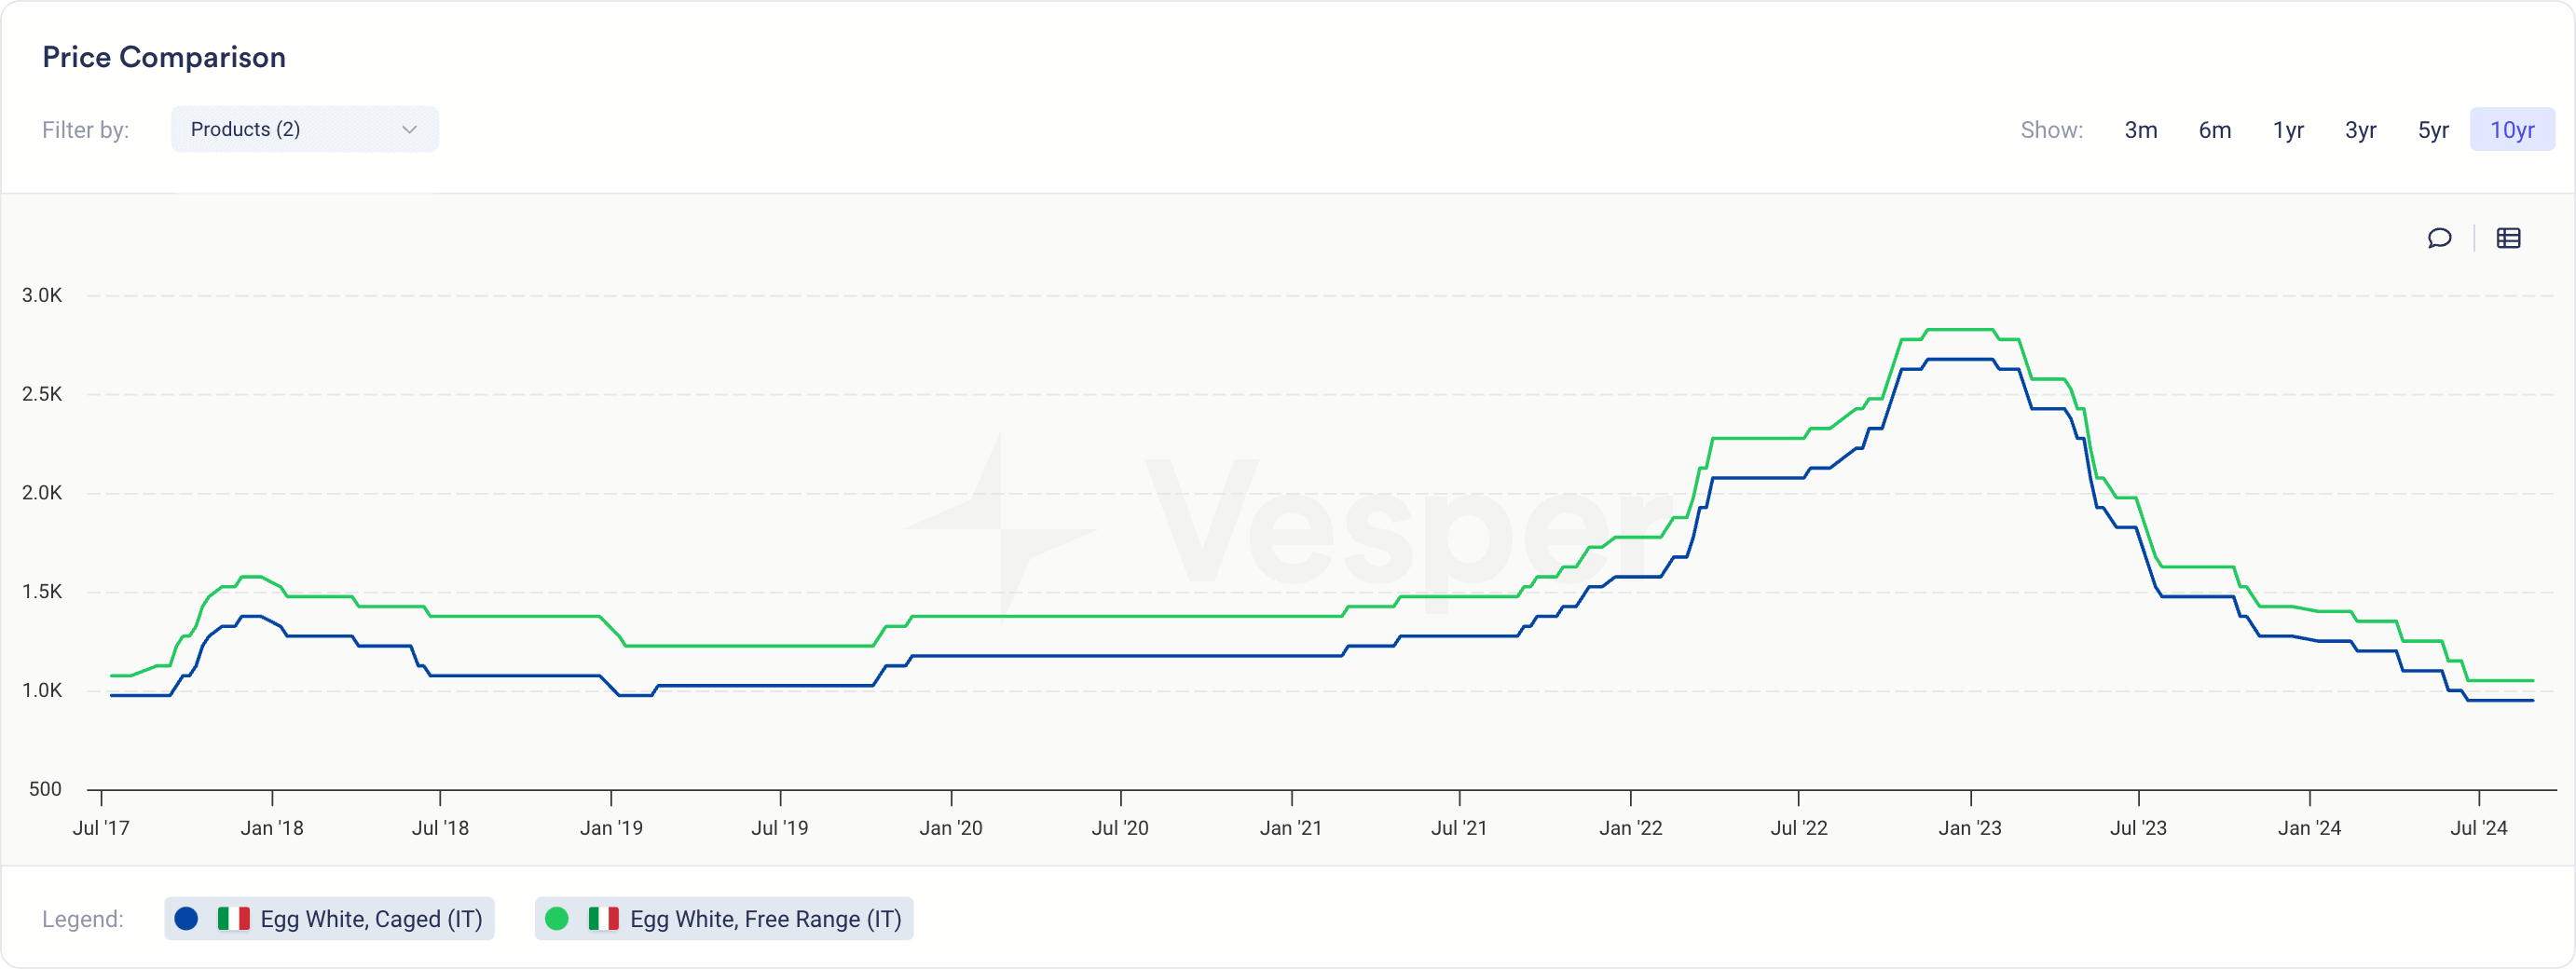Select the 3m time range
Viewport: 2576px width, 969px height.
point(2140,130)
